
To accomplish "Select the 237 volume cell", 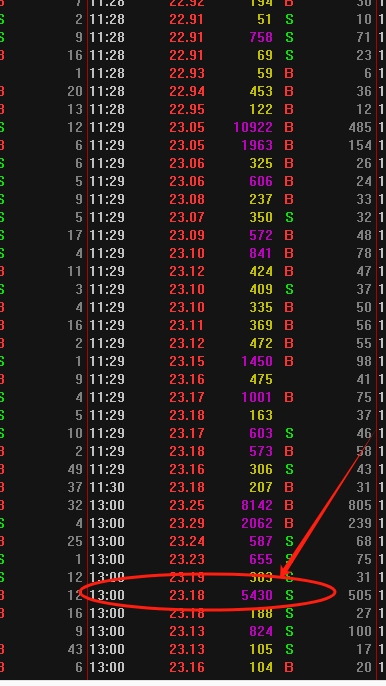I will tap(261, 200).
